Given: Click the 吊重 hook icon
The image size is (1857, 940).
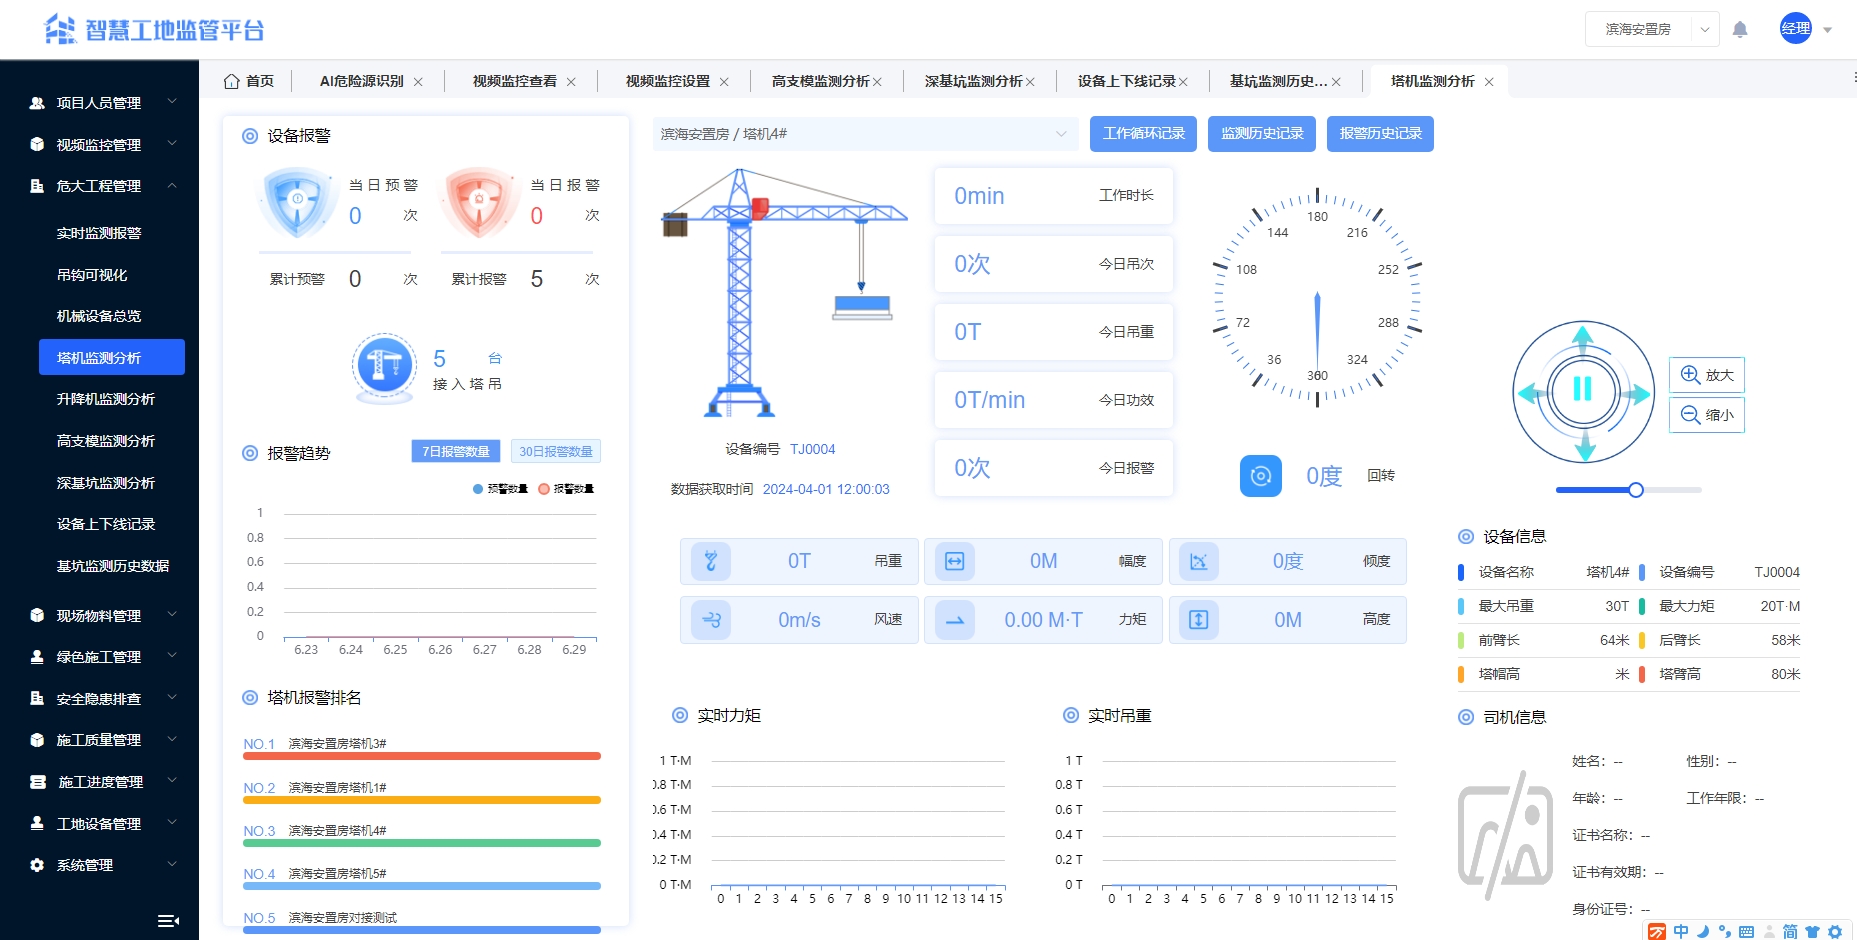Looking at the screenshot, I should coord(713,561).
